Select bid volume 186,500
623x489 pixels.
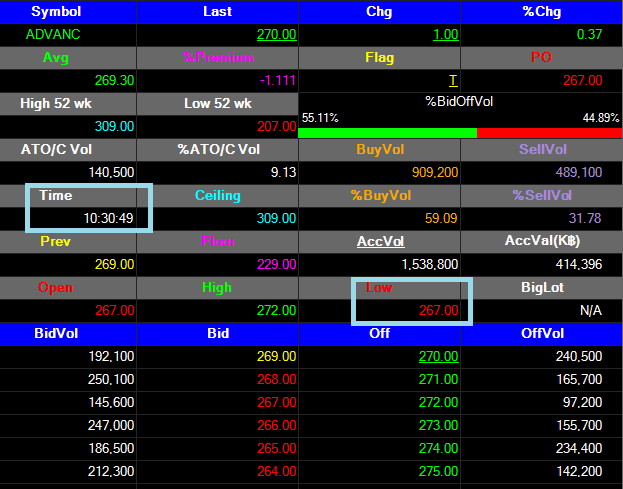[x=111, y=448]
